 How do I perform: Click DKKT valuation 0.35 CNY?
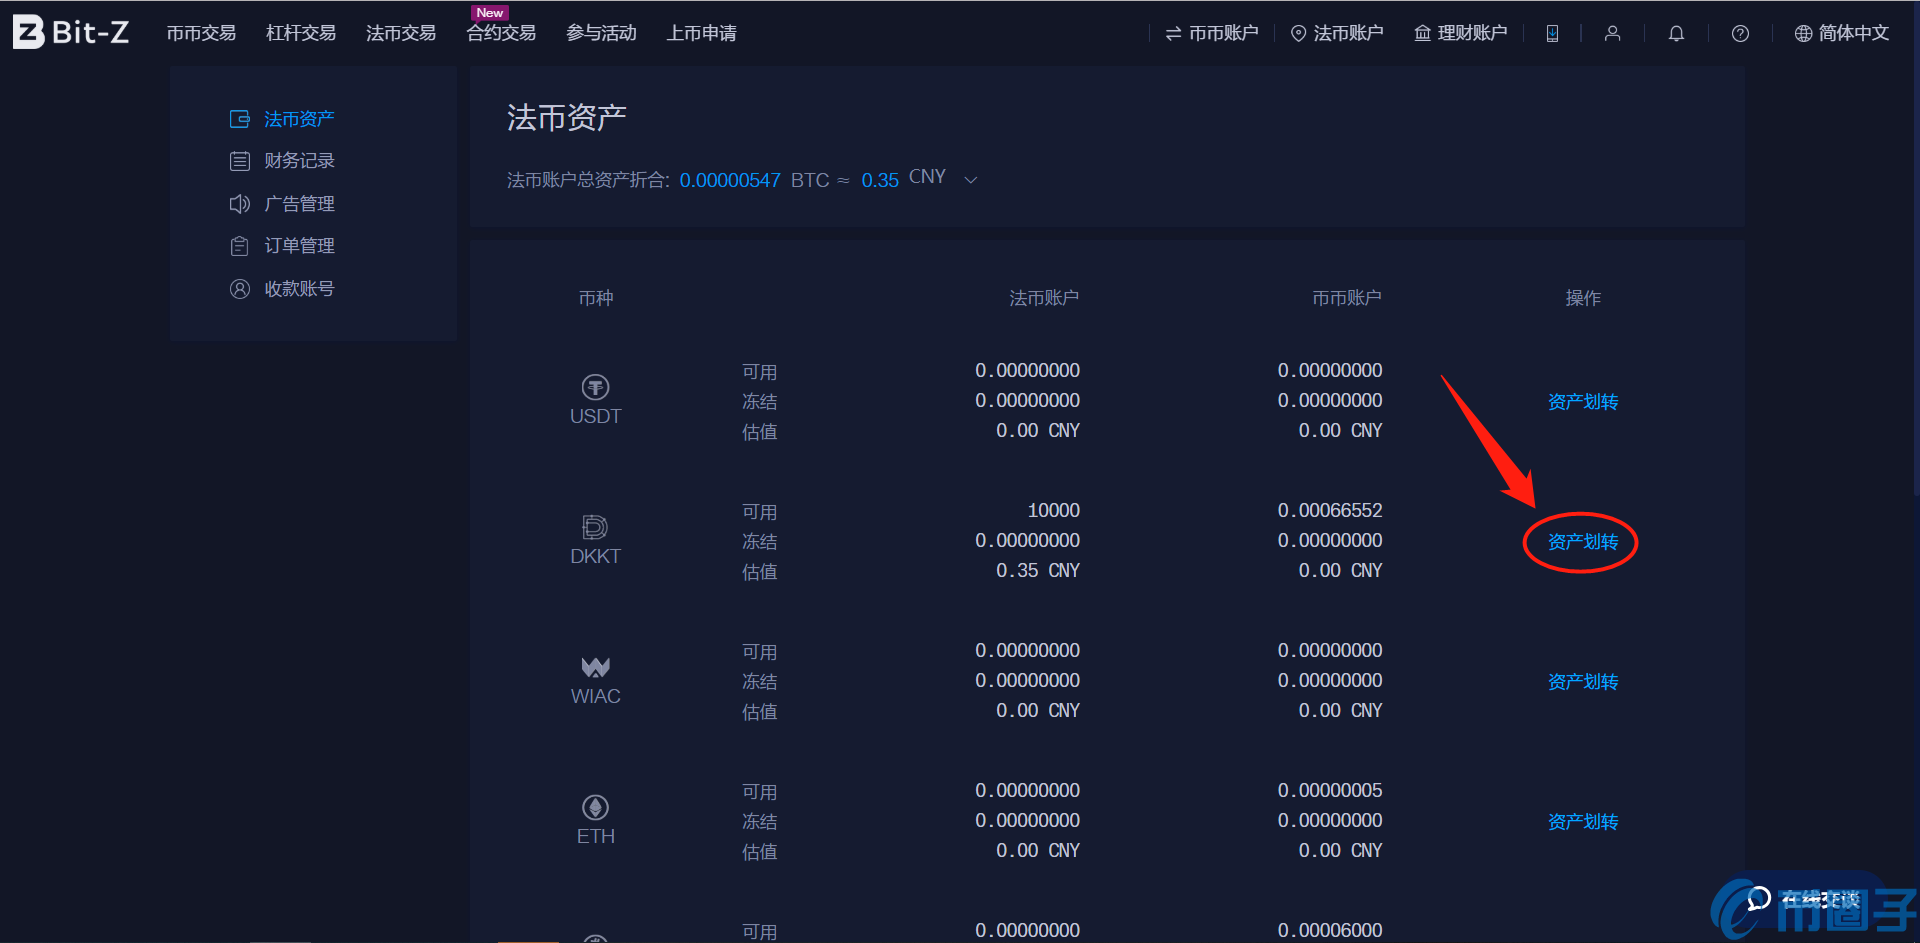[1038, 571]
